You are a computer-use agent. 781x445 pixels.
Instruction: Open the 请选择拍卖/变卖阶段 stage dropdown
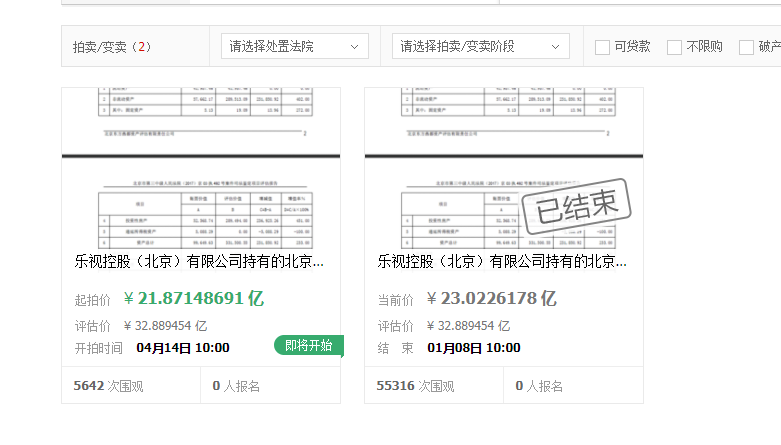pyautogui.click(x=481, y=46)
